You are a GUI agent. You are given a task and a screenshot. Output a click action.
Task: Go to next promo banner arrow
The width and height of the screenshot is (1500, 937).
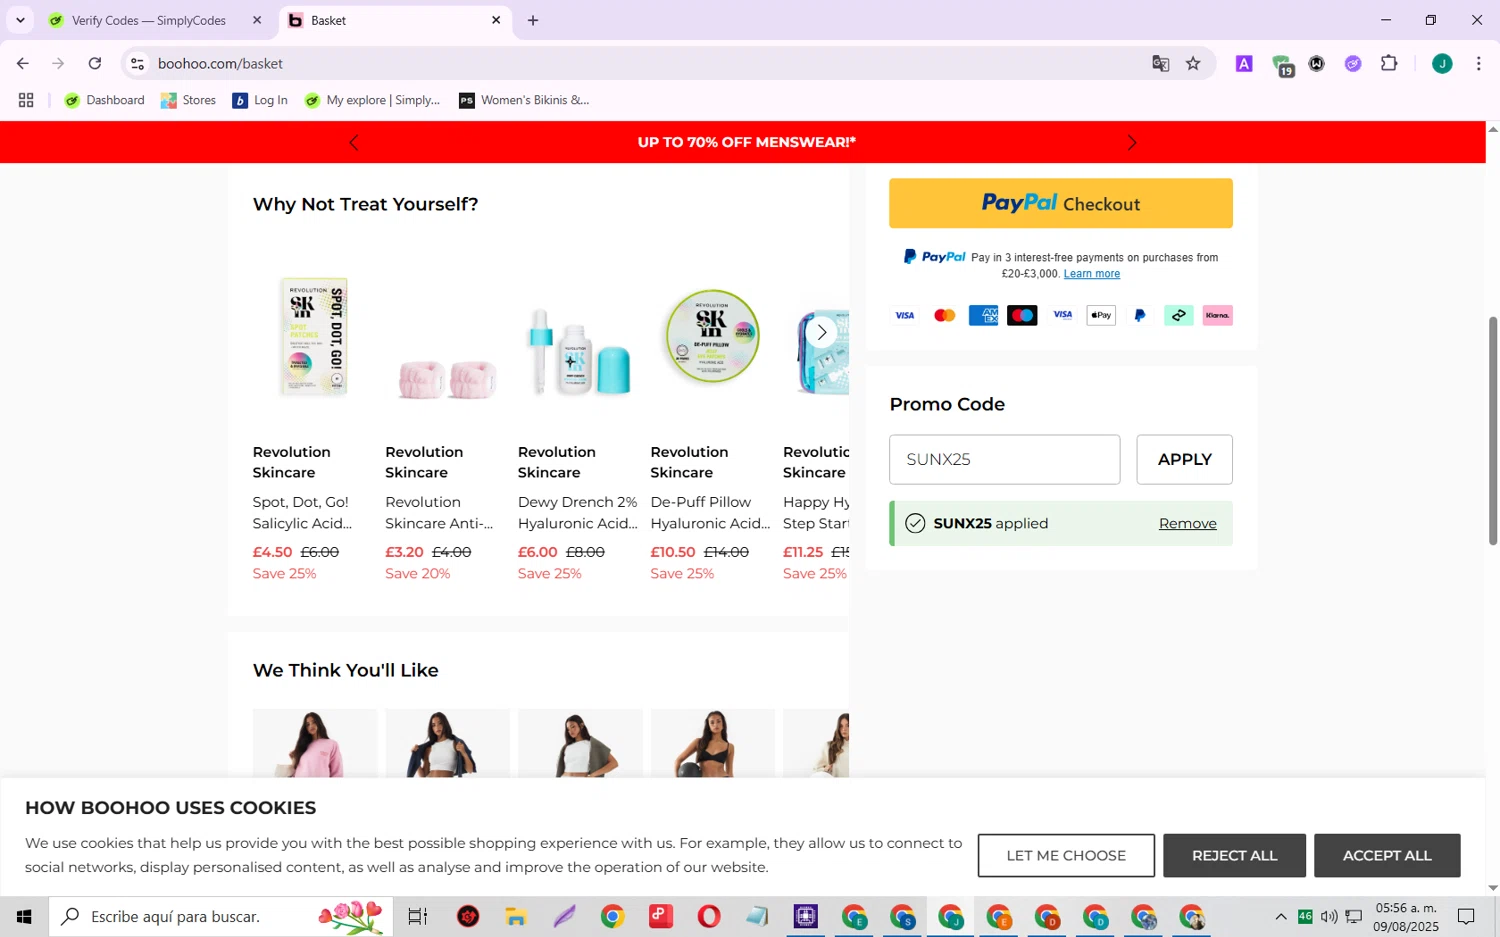[1131, 143]
